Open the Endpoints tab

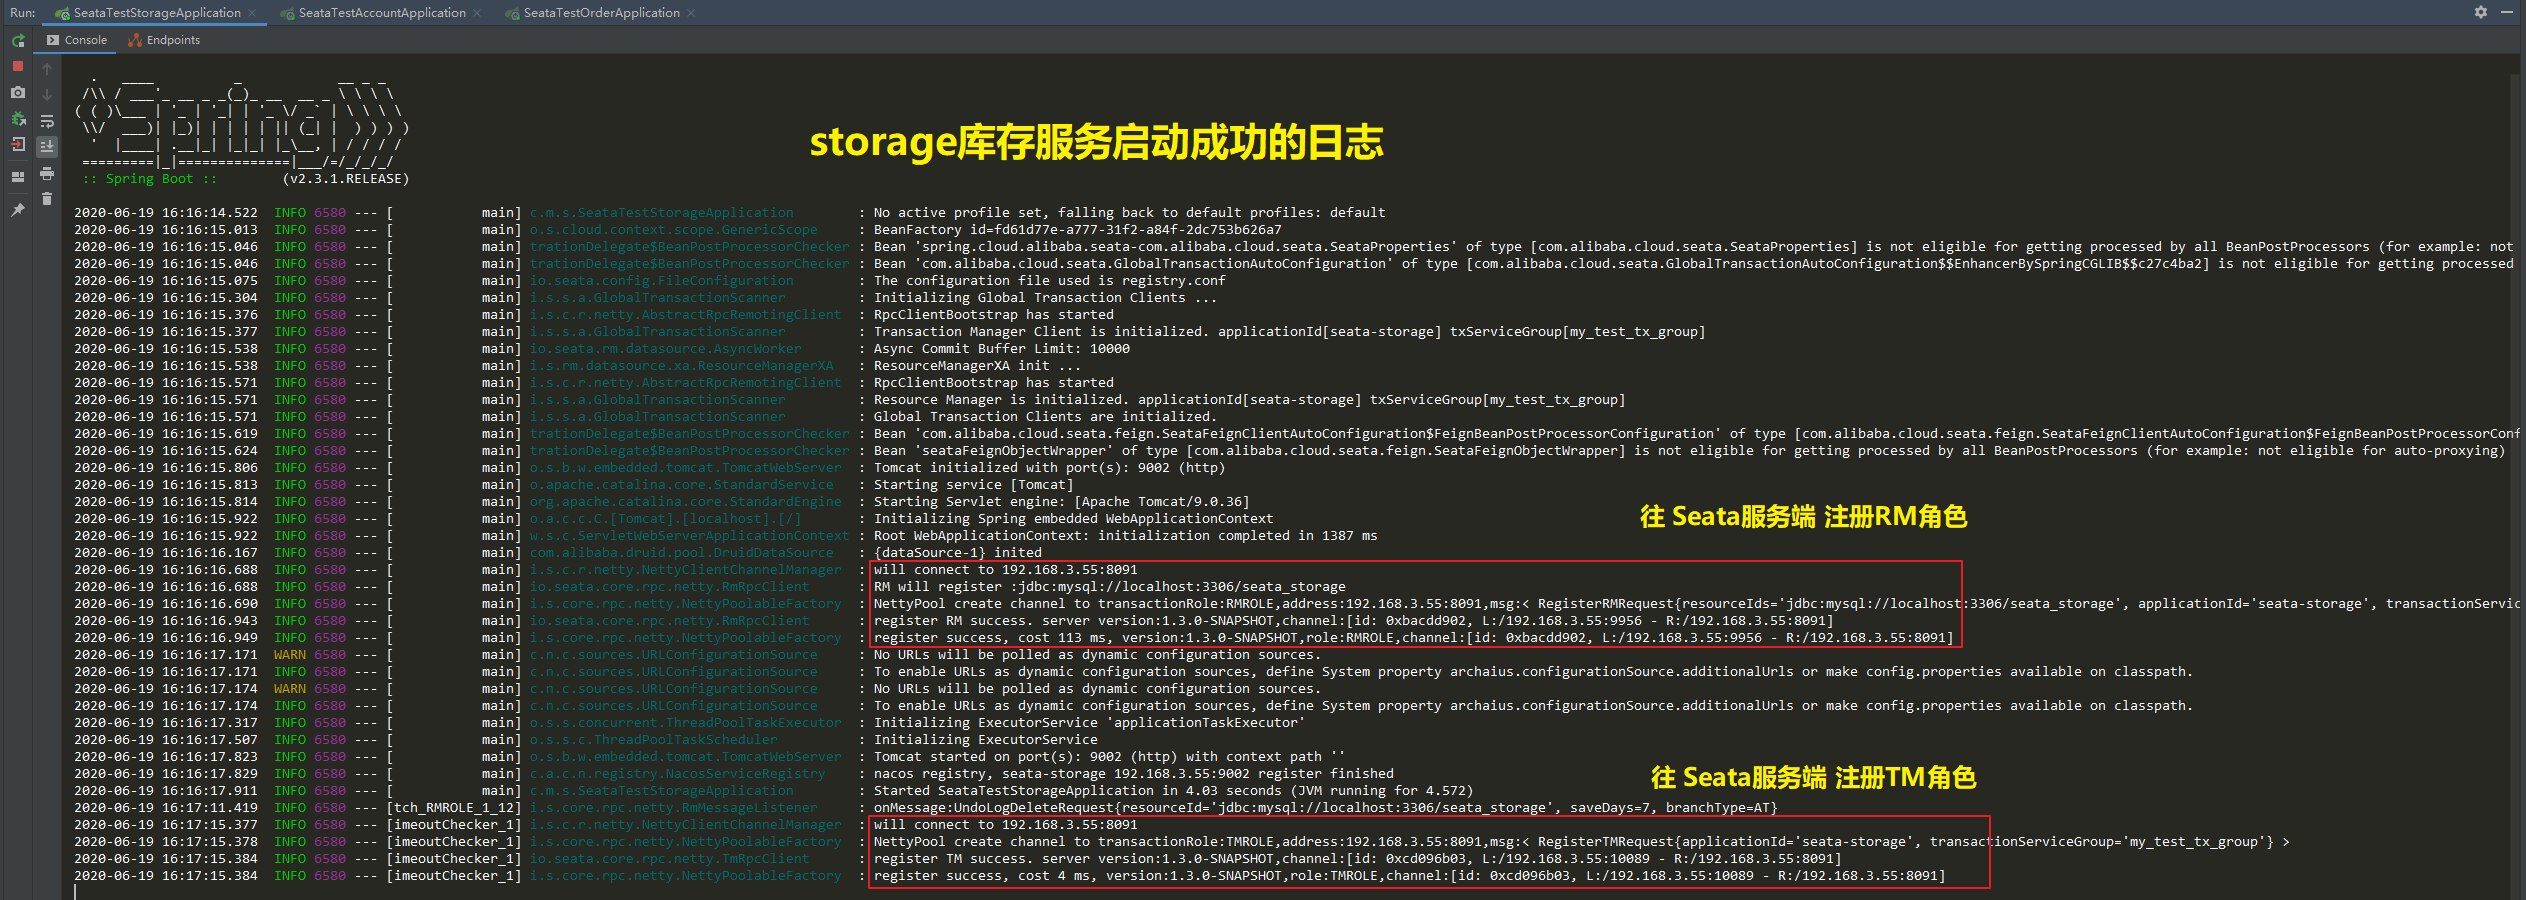coord(164,40)
